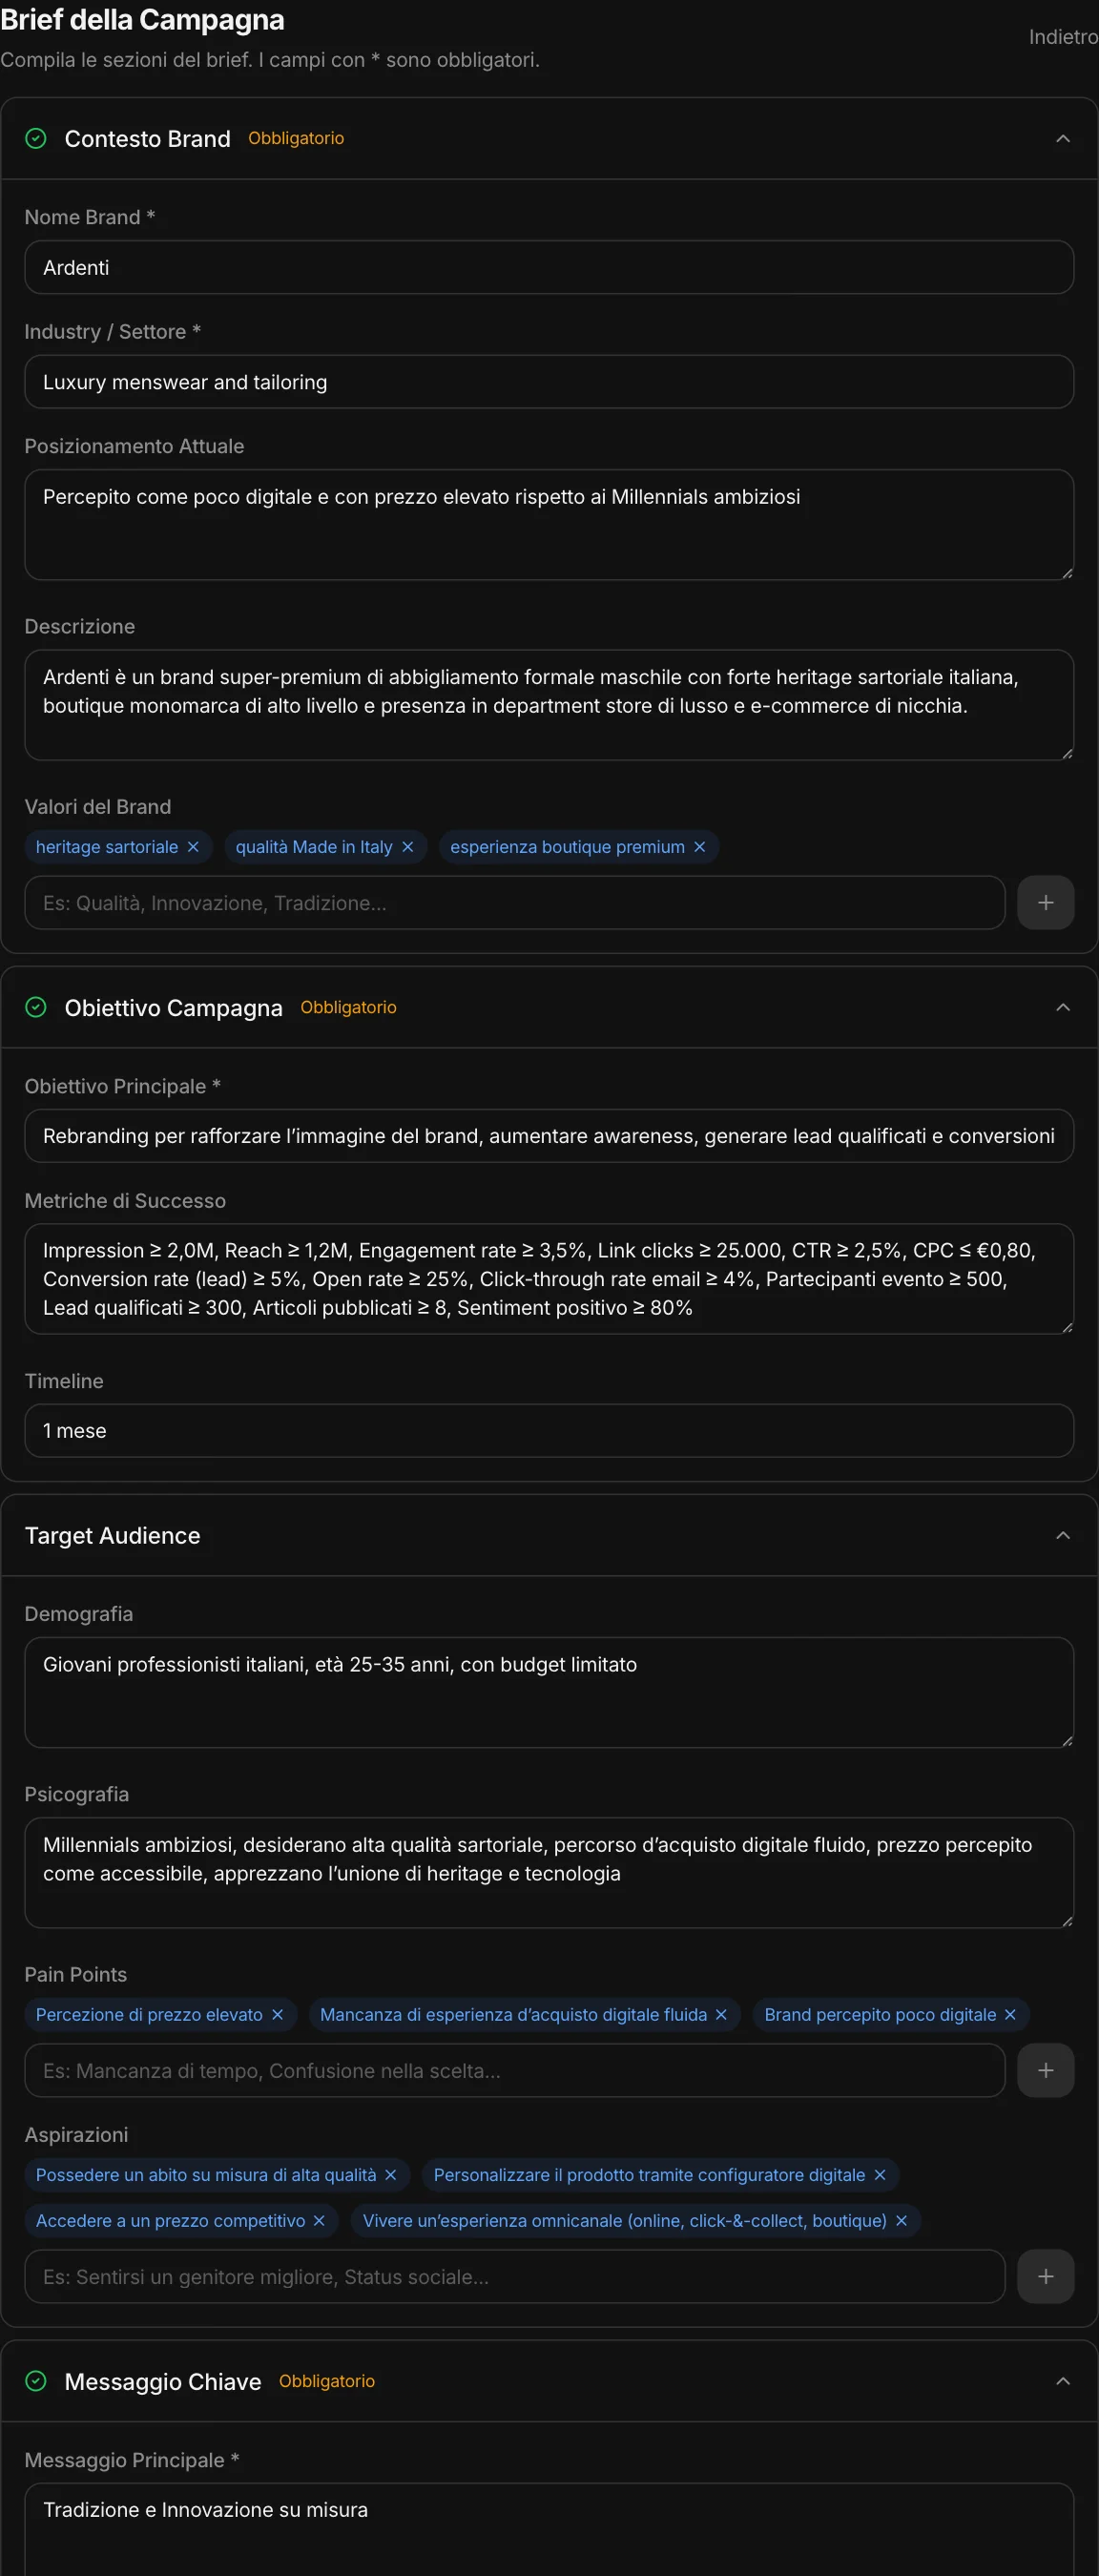Click the Posizionamento Attuale textarea
The width and height of the screenshot is (1099, 2576).
pyautogui.click(x=549, y=525)
